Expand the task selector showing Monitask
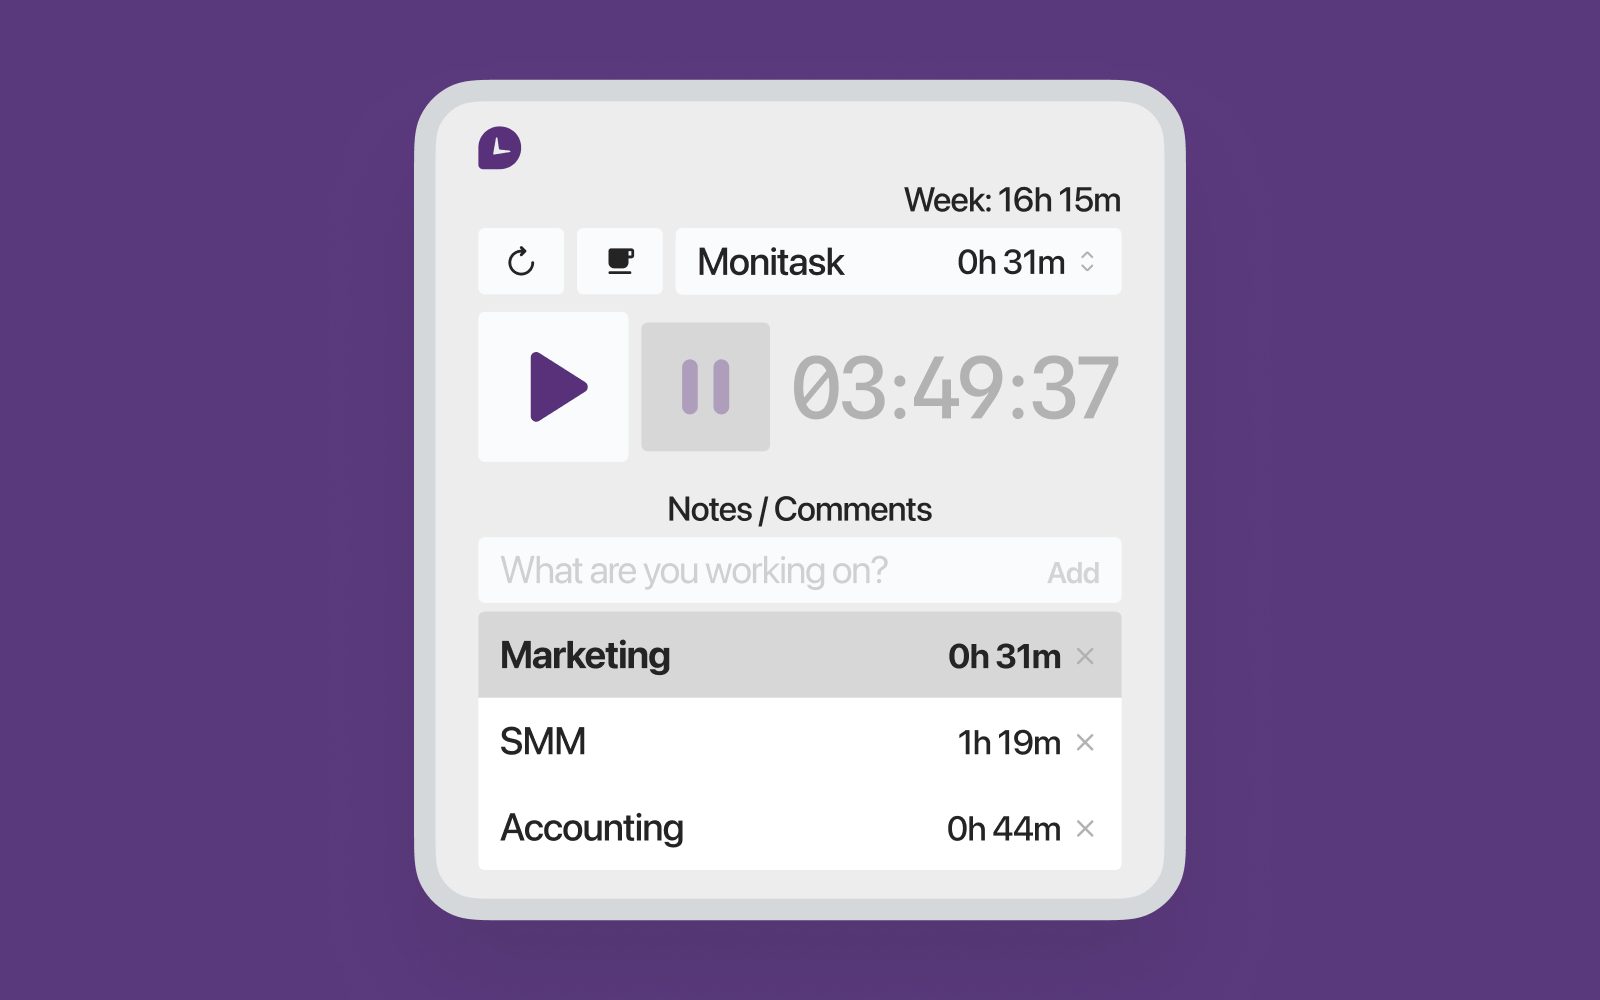This screenshot has width=1600, height=1000. click(x=898, y=262)
